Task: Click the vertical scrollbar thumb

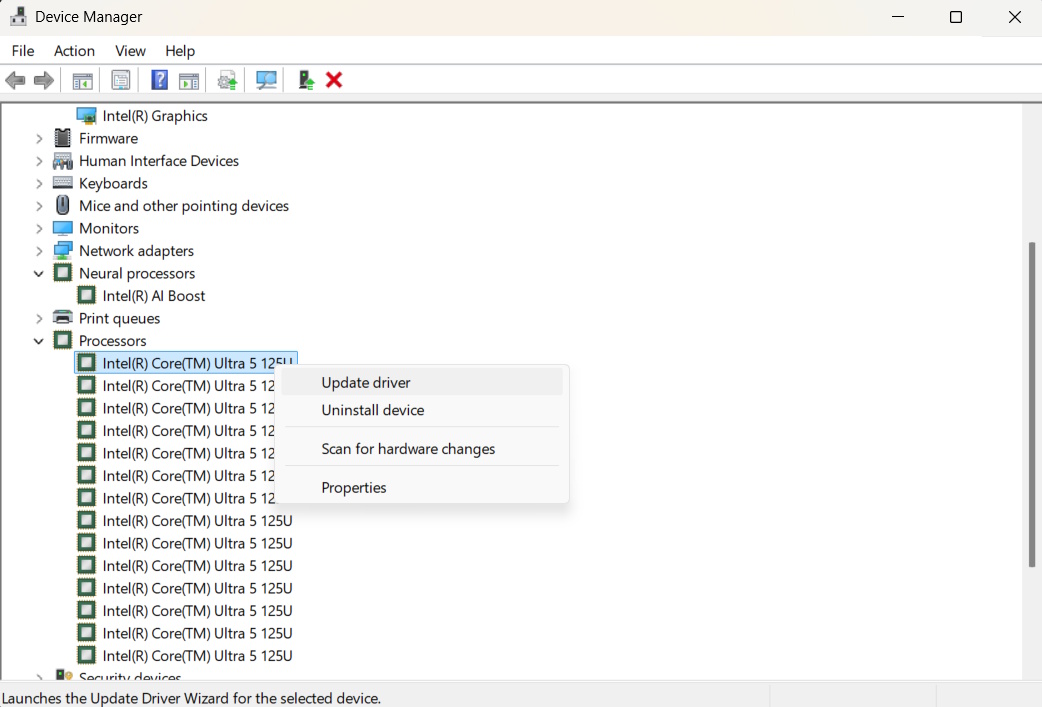Action: (1032, 404)
